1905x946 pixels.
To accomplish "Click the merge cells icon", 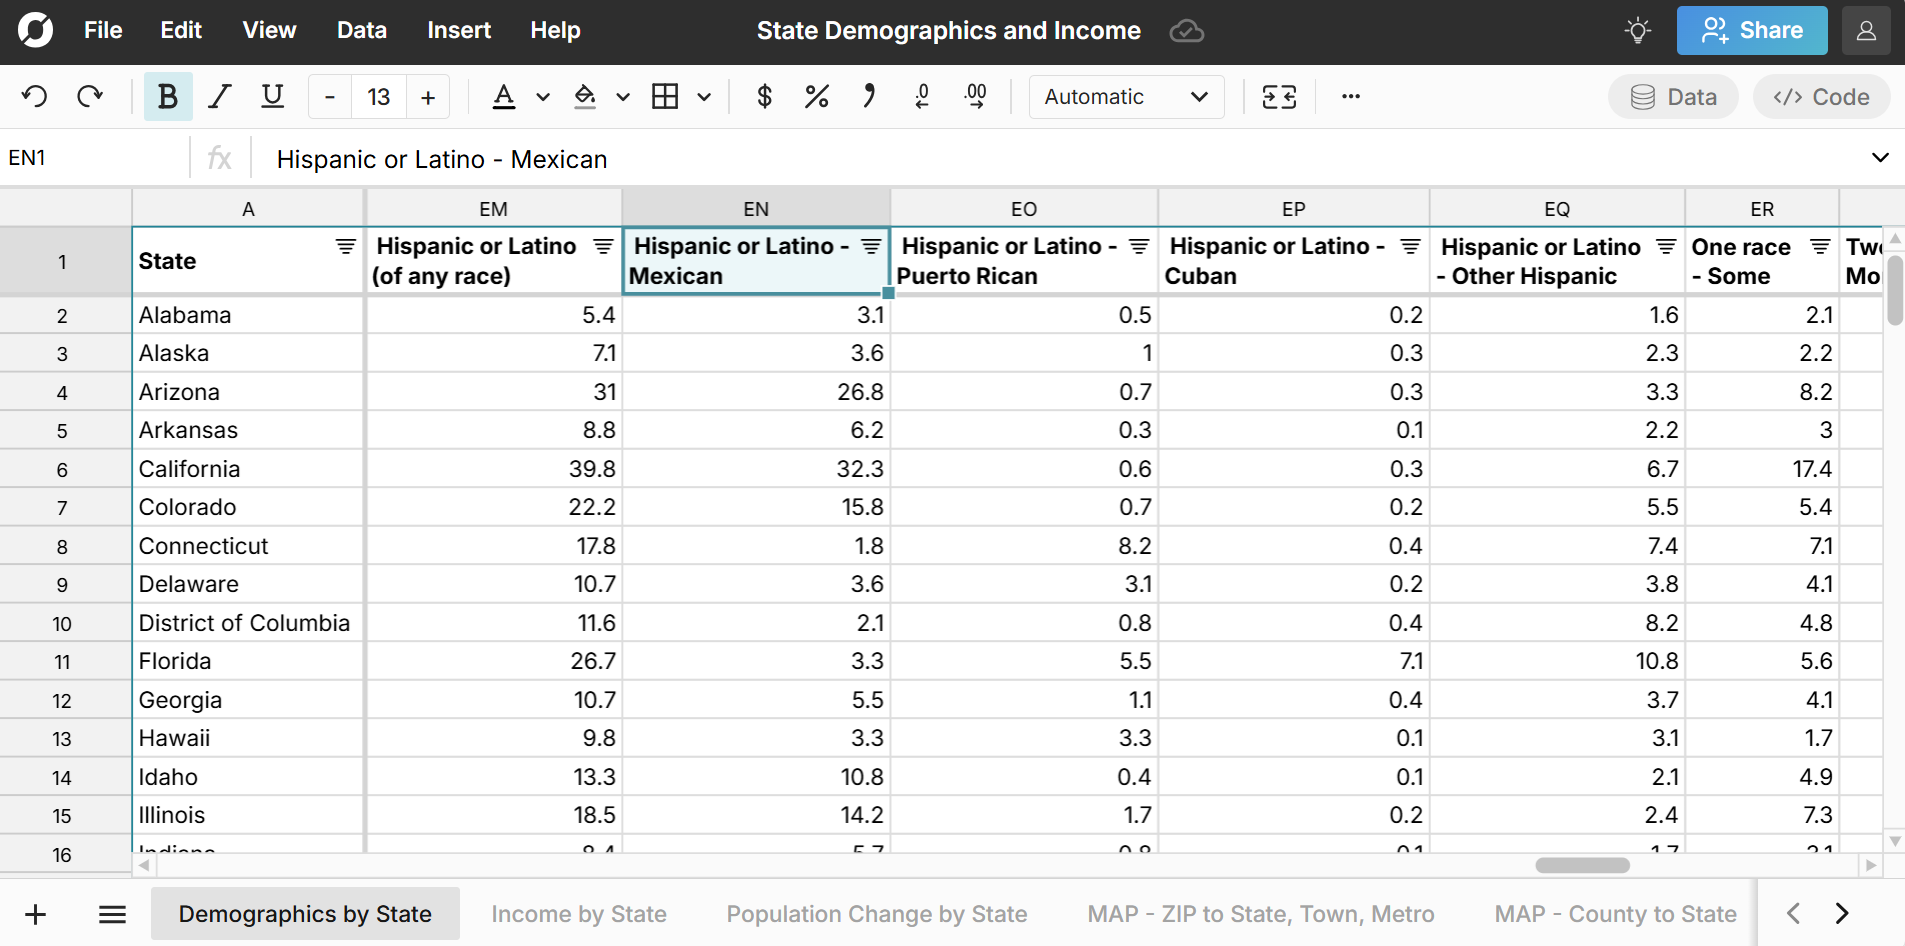I will [1279, 97].
